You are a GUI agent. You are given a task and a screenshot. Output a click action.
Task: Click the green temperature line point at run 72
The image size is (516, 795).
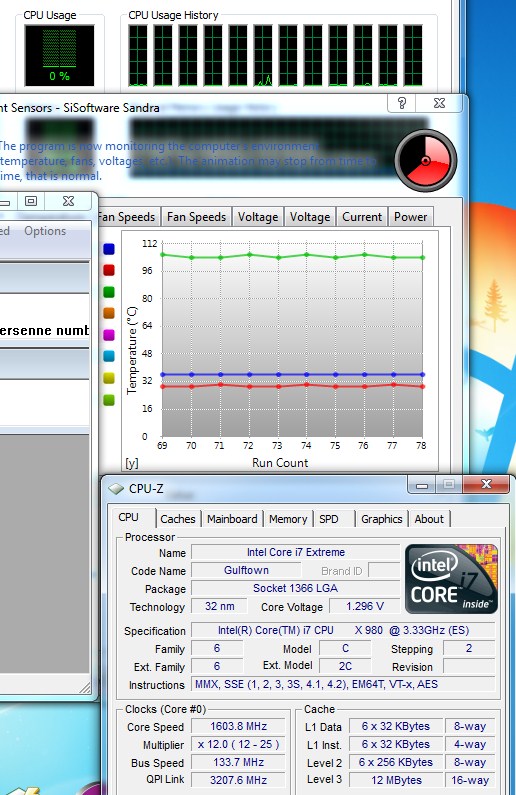pos(249,255)
